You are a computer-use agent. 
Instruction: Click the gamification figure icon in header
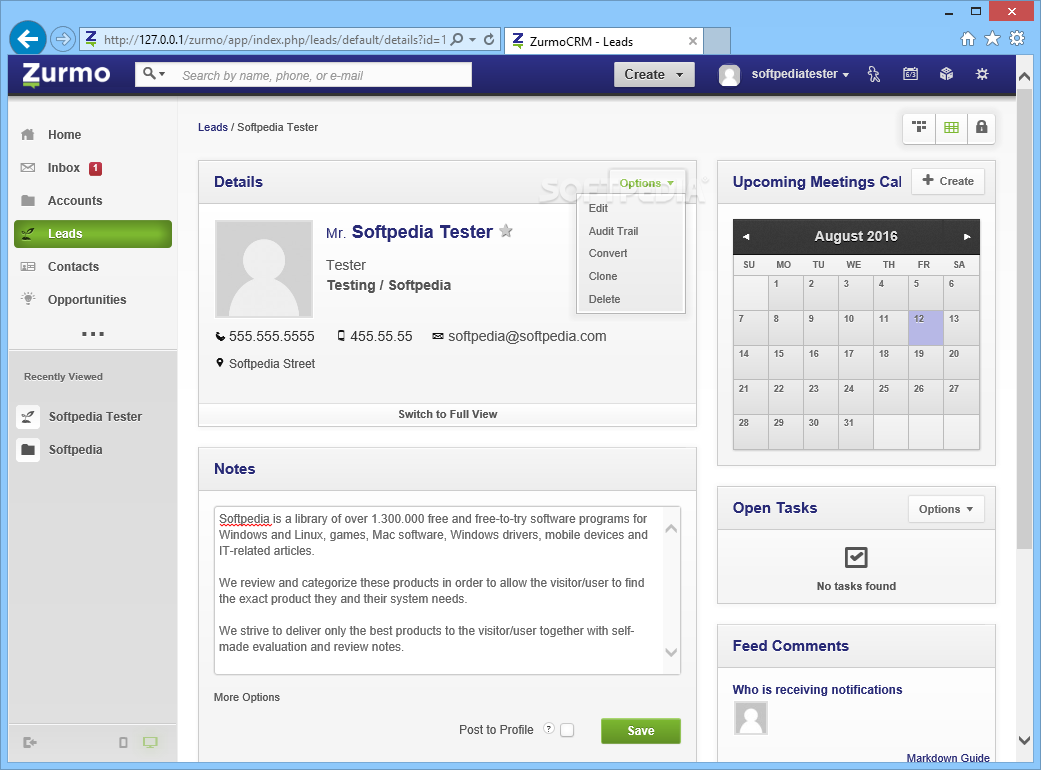tap(874, 74)
